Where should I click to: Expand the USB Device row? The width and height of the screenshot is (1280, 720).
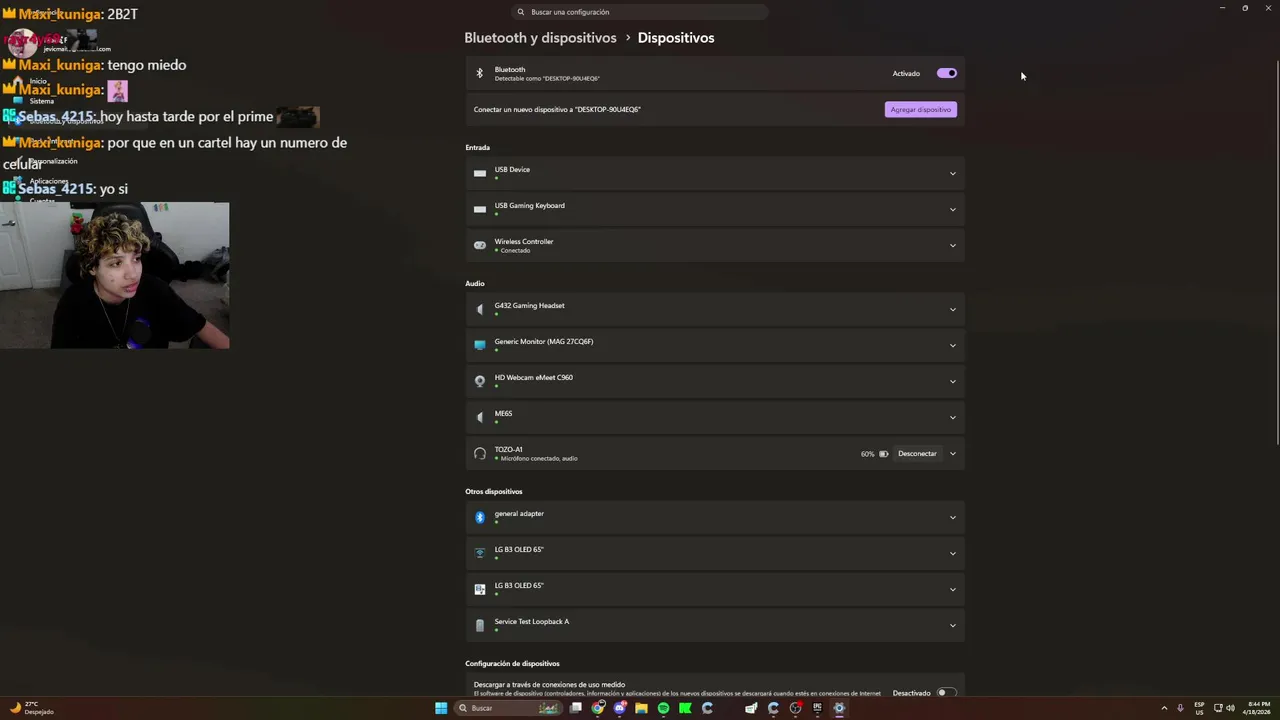(x=952, y=174)
